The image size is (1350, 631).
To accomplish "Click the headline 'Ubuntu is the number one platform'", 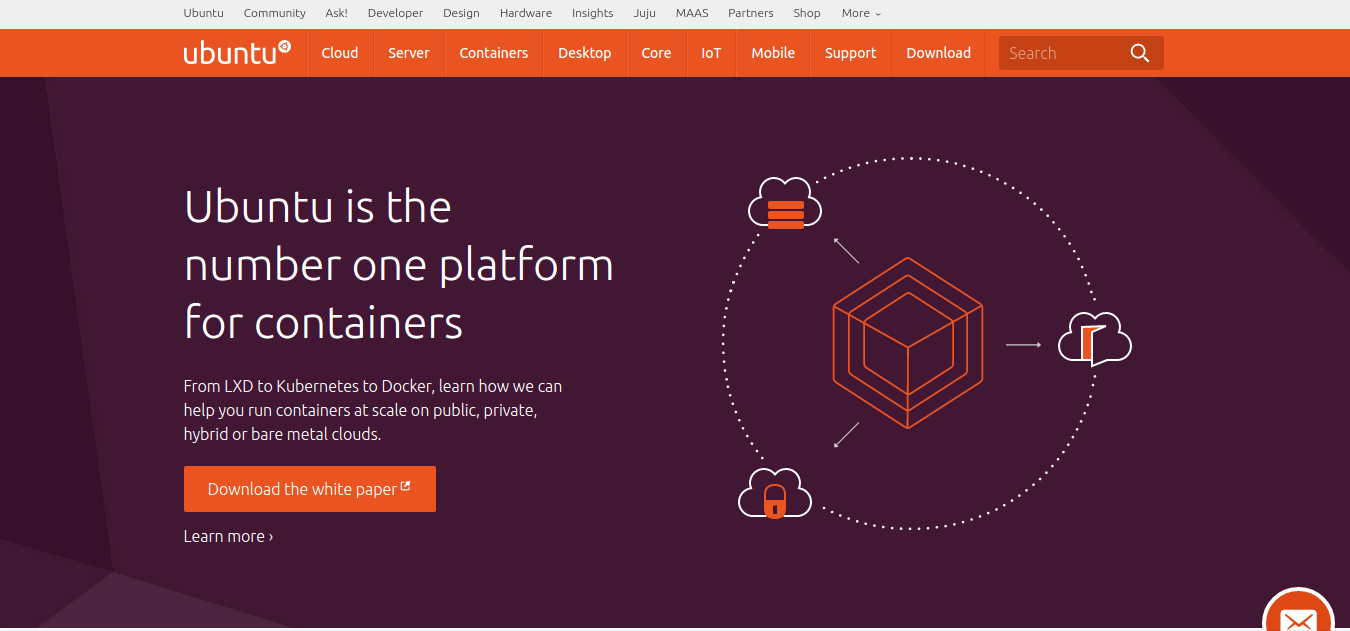I will tap(399, 265).
